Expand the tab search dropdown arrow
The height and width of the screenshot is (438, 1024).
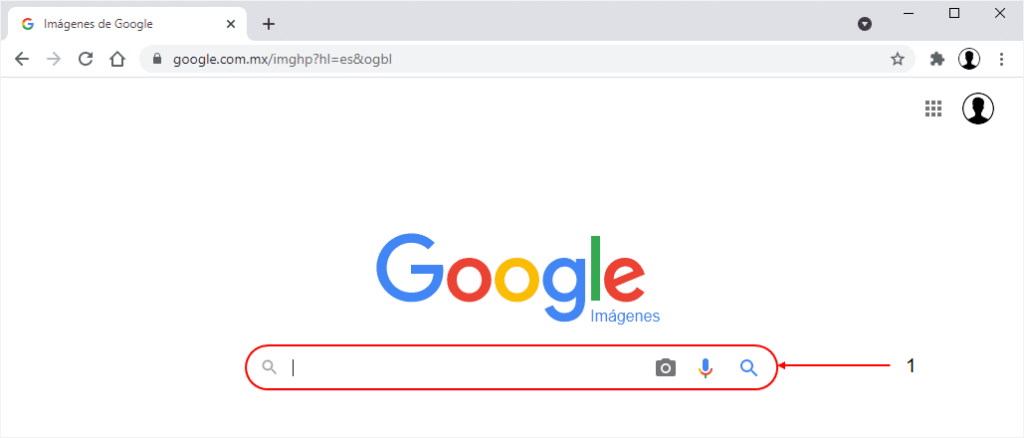tap(865, 24)
